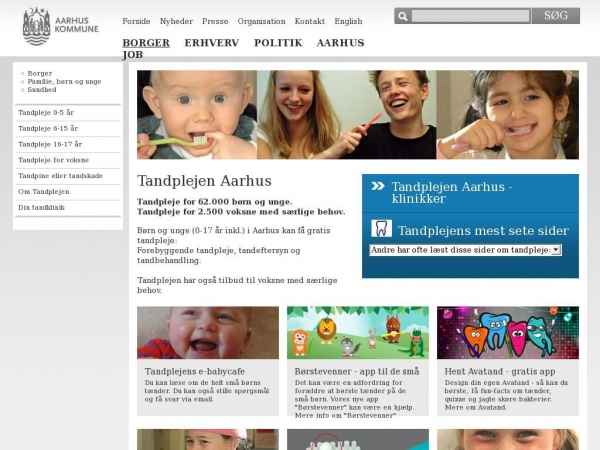
Task: Open Tandpine eller tandskade sidebar item
Action: pyautogui.click(x=68, y=176)
